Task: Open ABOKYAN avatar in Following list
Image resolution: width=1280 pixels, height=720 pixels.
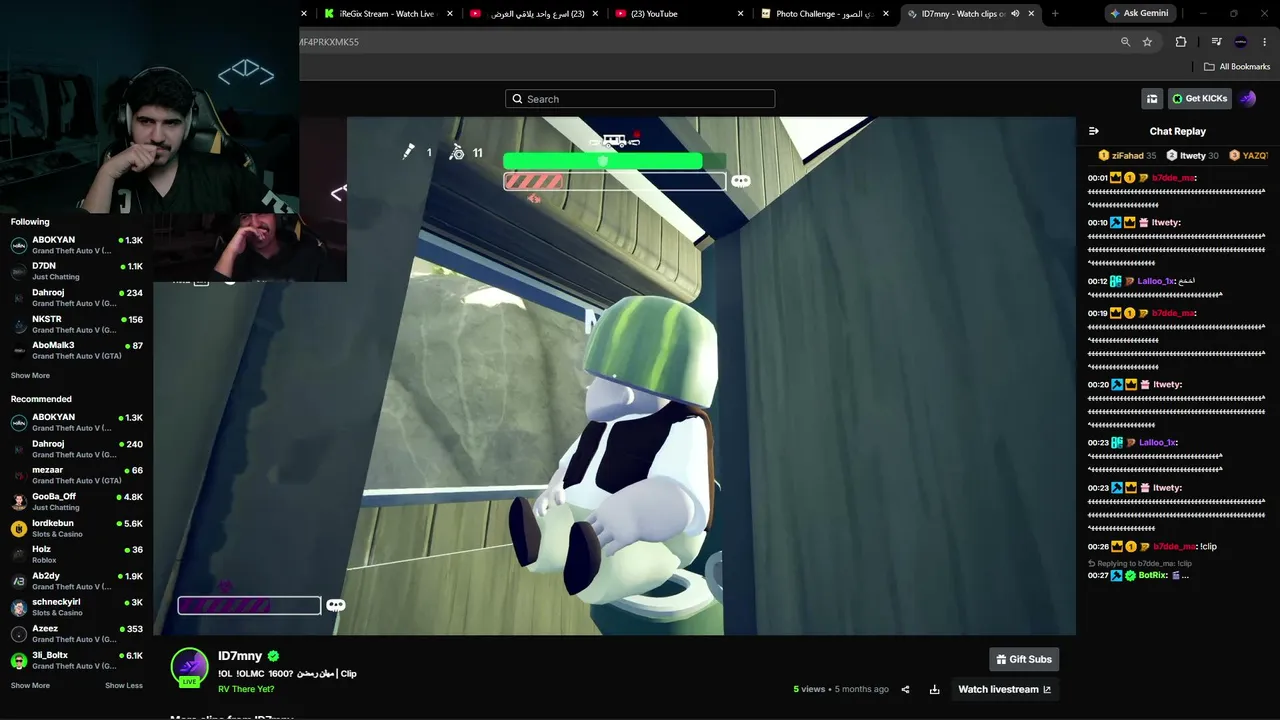Action: click(x=18, y=245)
